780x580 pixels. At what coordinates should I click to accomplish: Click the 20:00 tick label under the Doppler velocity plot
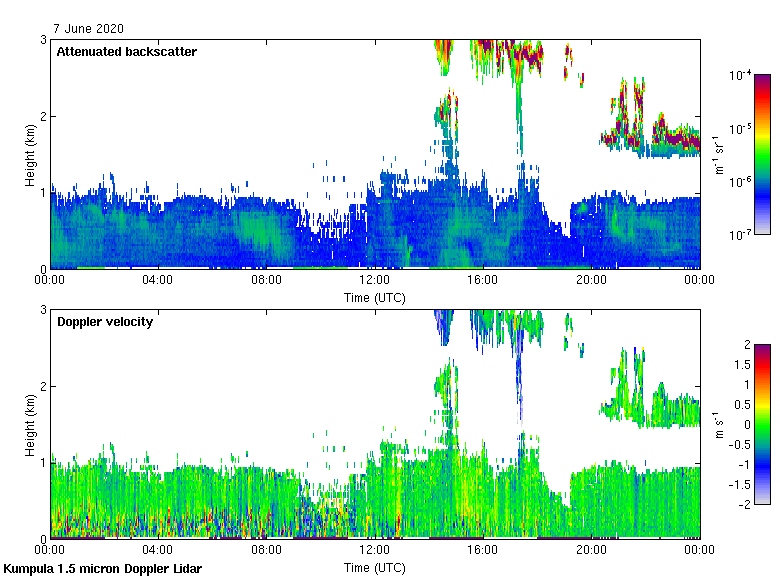tap(591, 551)
